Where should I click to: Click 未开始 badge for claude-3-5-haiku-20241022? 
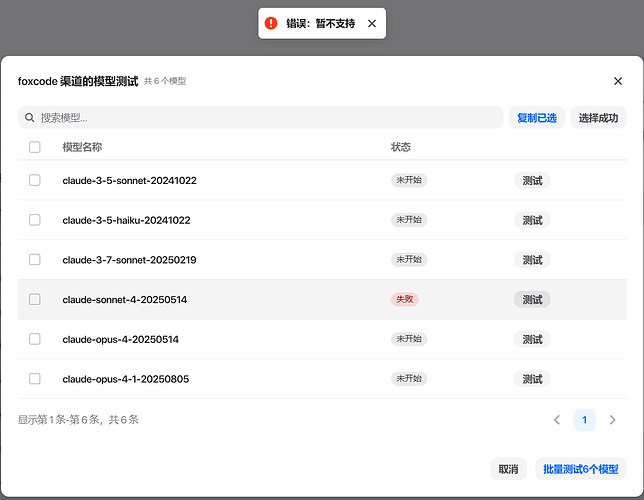click(x=409, y=220)
